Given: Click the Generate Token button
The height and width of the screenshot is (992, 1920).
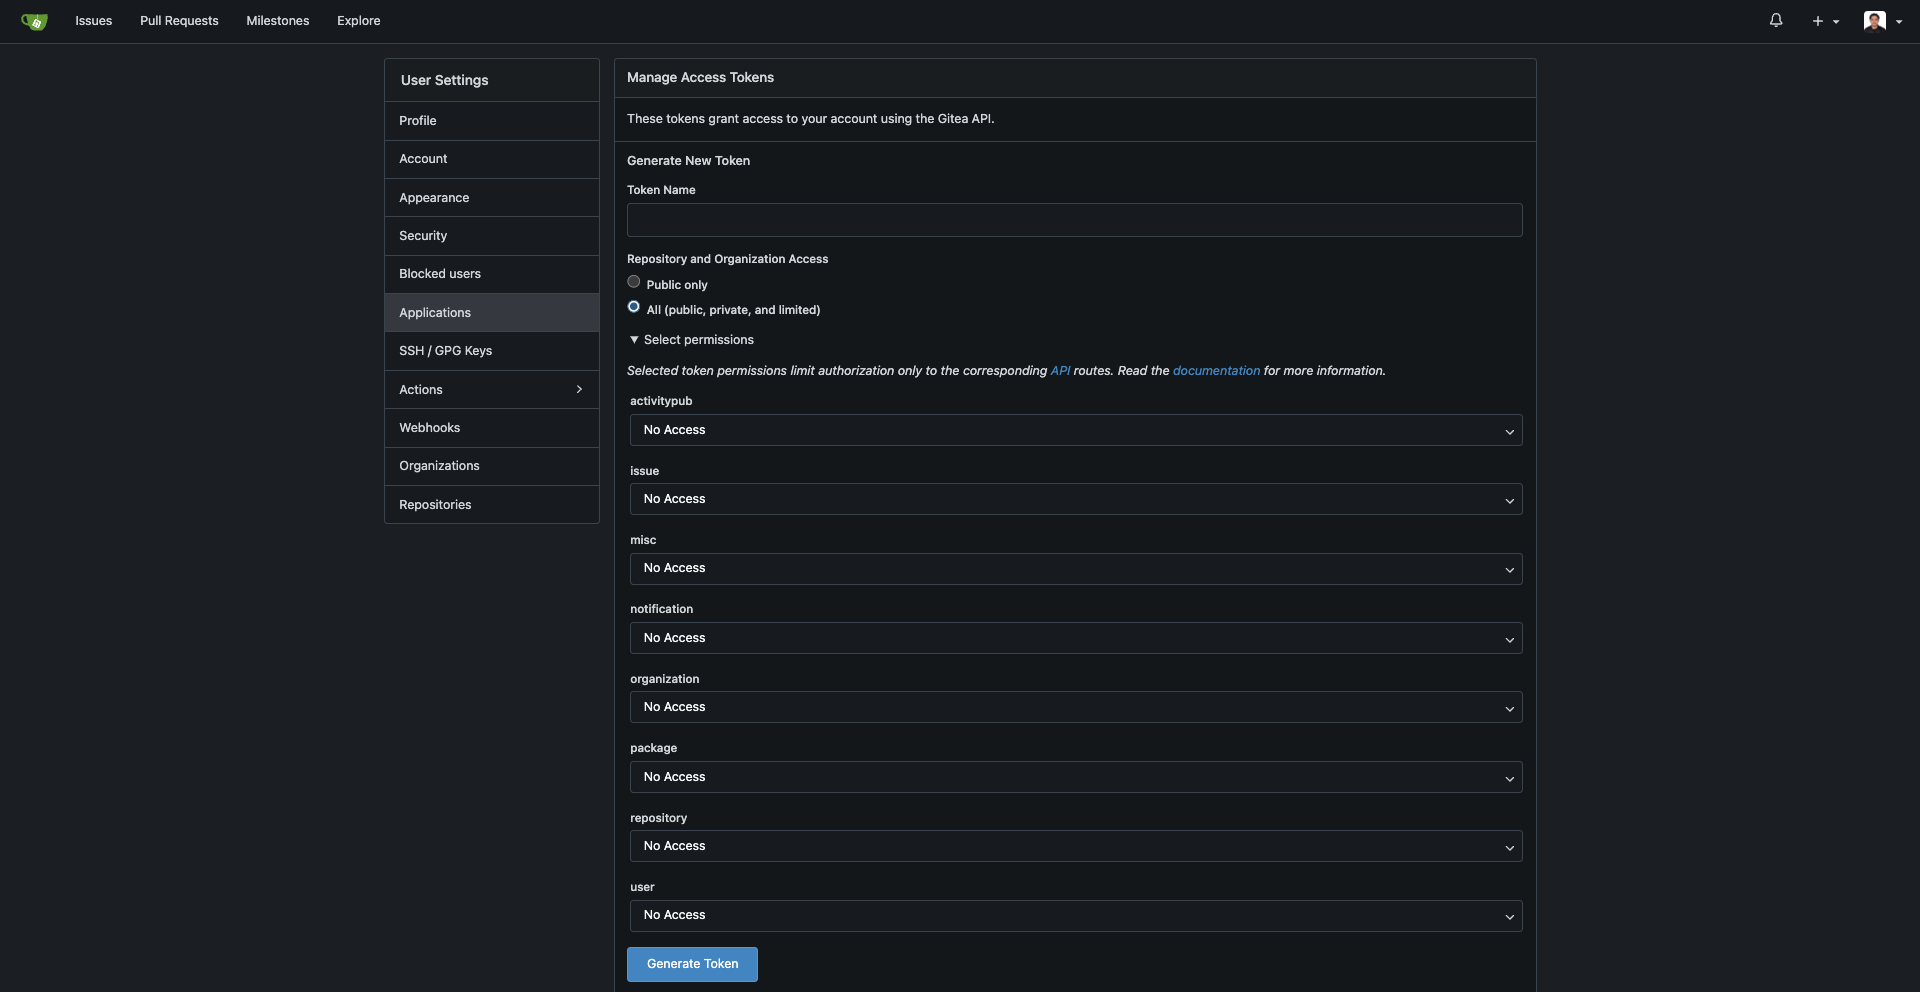Looking at the screenshot, I should (691, 964).
